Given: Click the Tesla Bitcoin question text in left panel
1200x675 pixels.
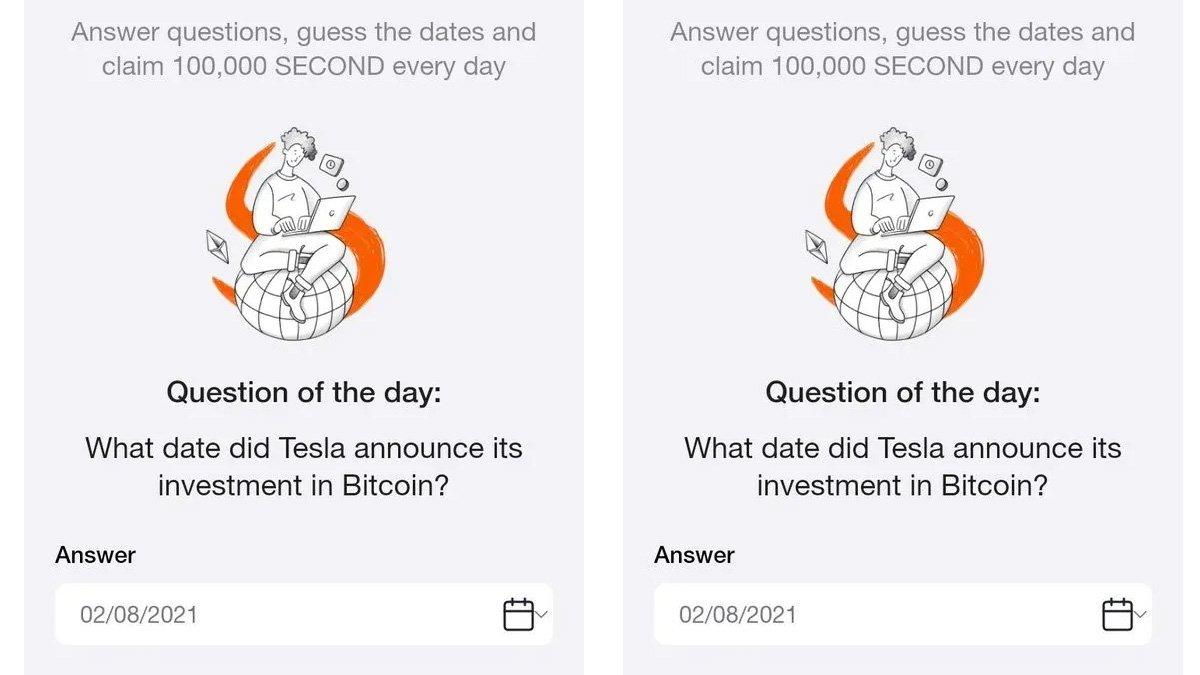Looking at the screenshot, I should (x=304, y=467).
